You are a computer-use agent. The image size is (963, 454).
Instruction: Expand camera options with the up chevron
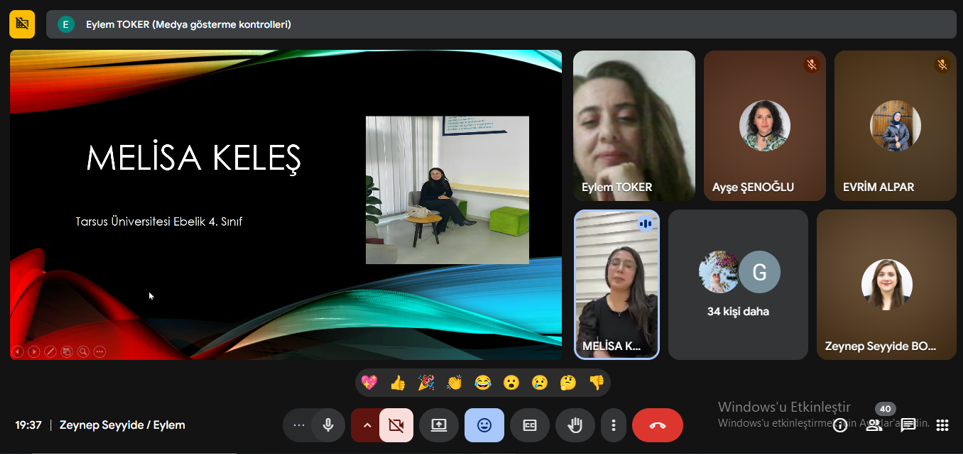click(366, 425)
